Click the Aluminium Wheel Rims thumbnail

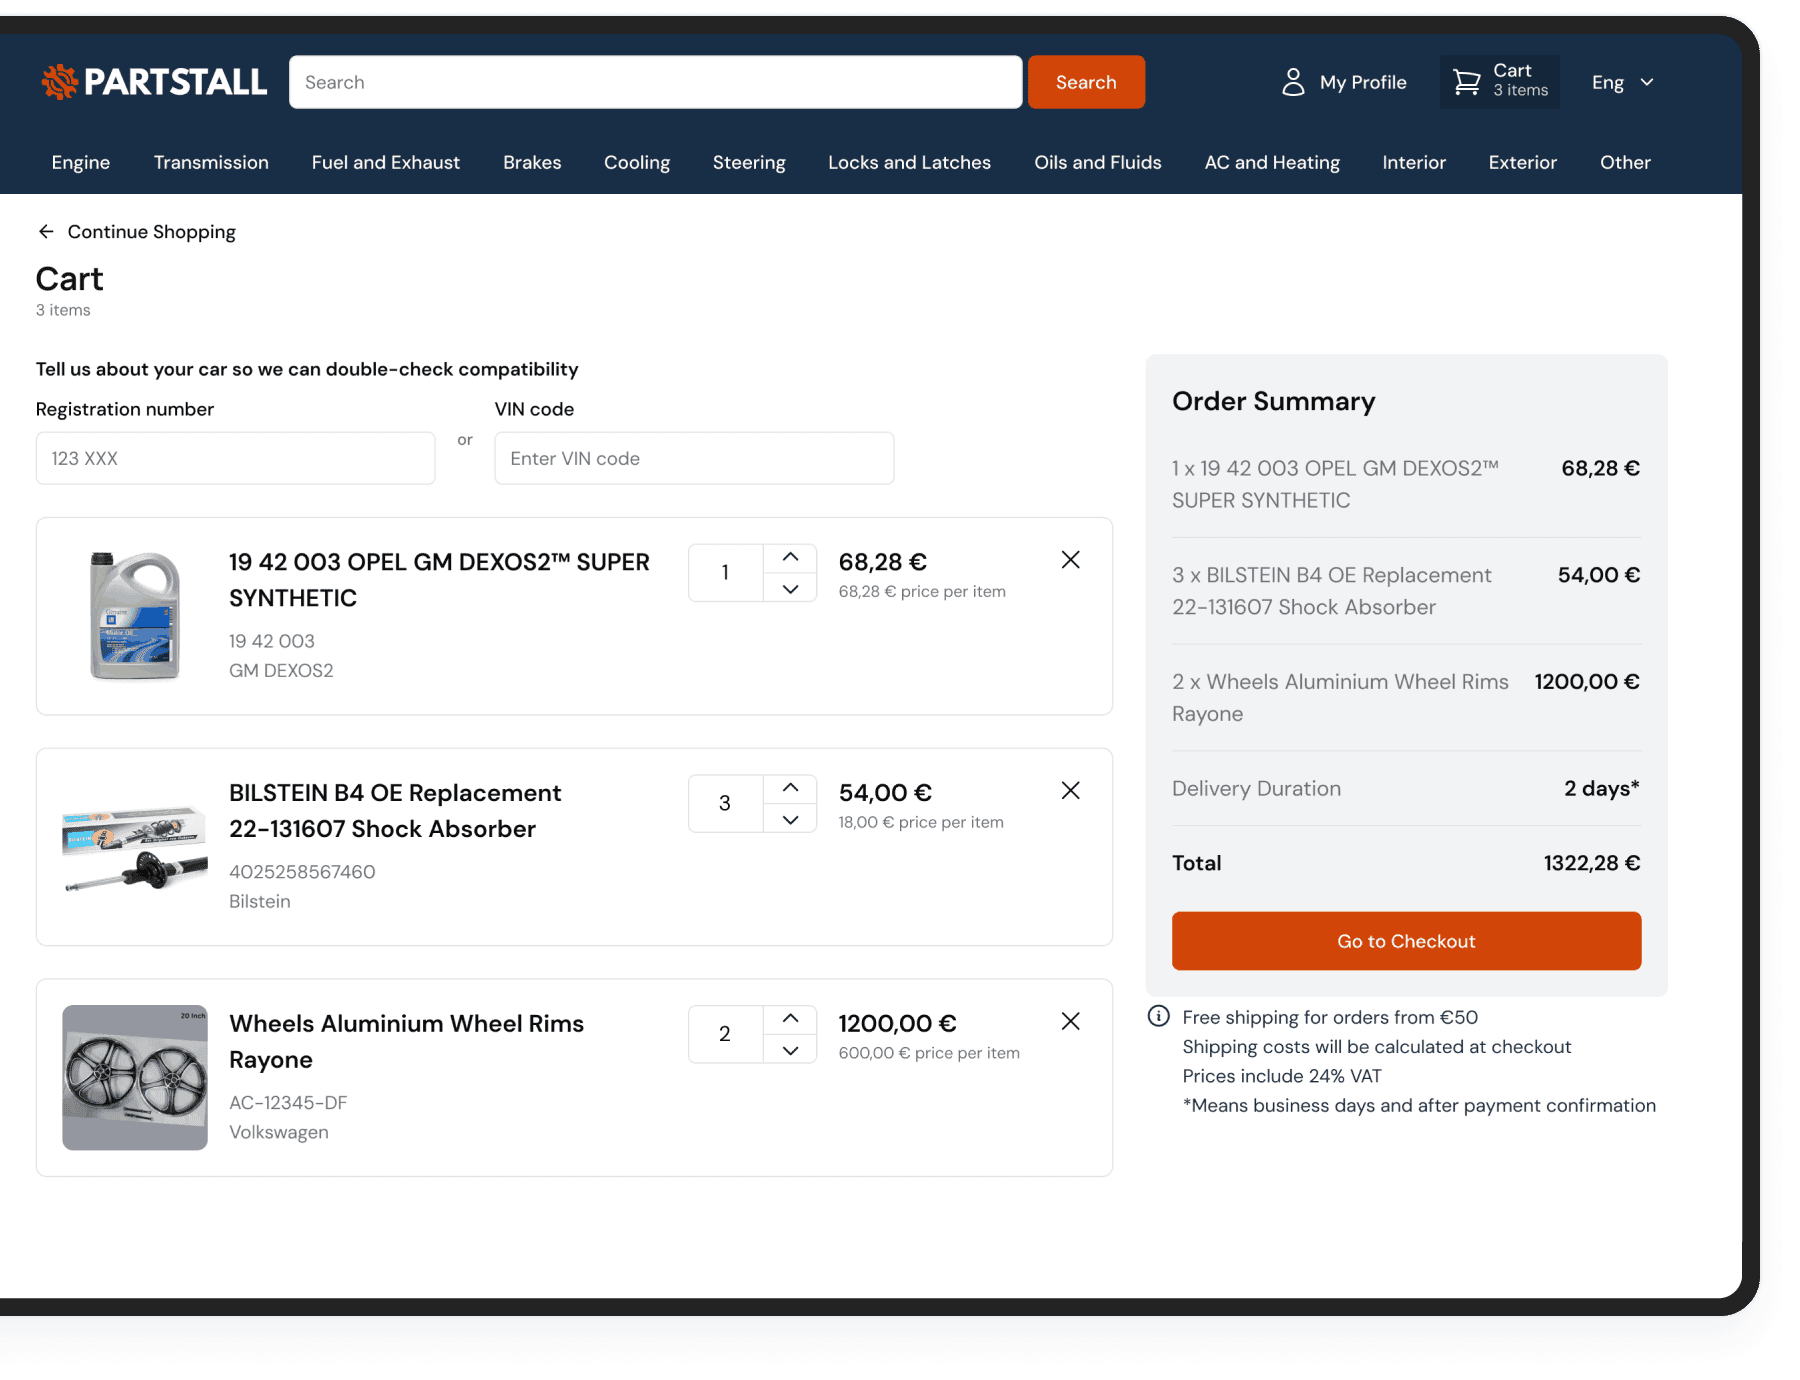(x=135, y=1077)
